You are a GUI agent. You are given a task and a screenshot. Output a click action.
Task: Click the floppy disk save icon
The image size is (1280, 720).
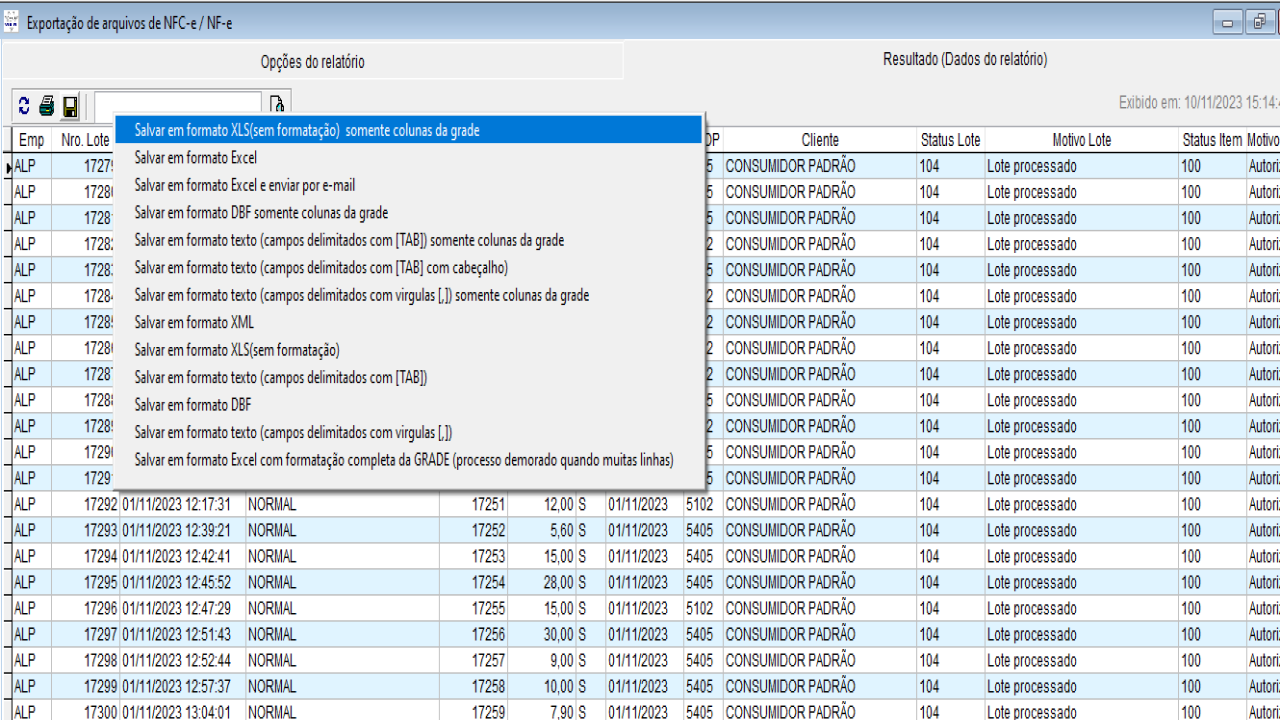click(70, 106)
